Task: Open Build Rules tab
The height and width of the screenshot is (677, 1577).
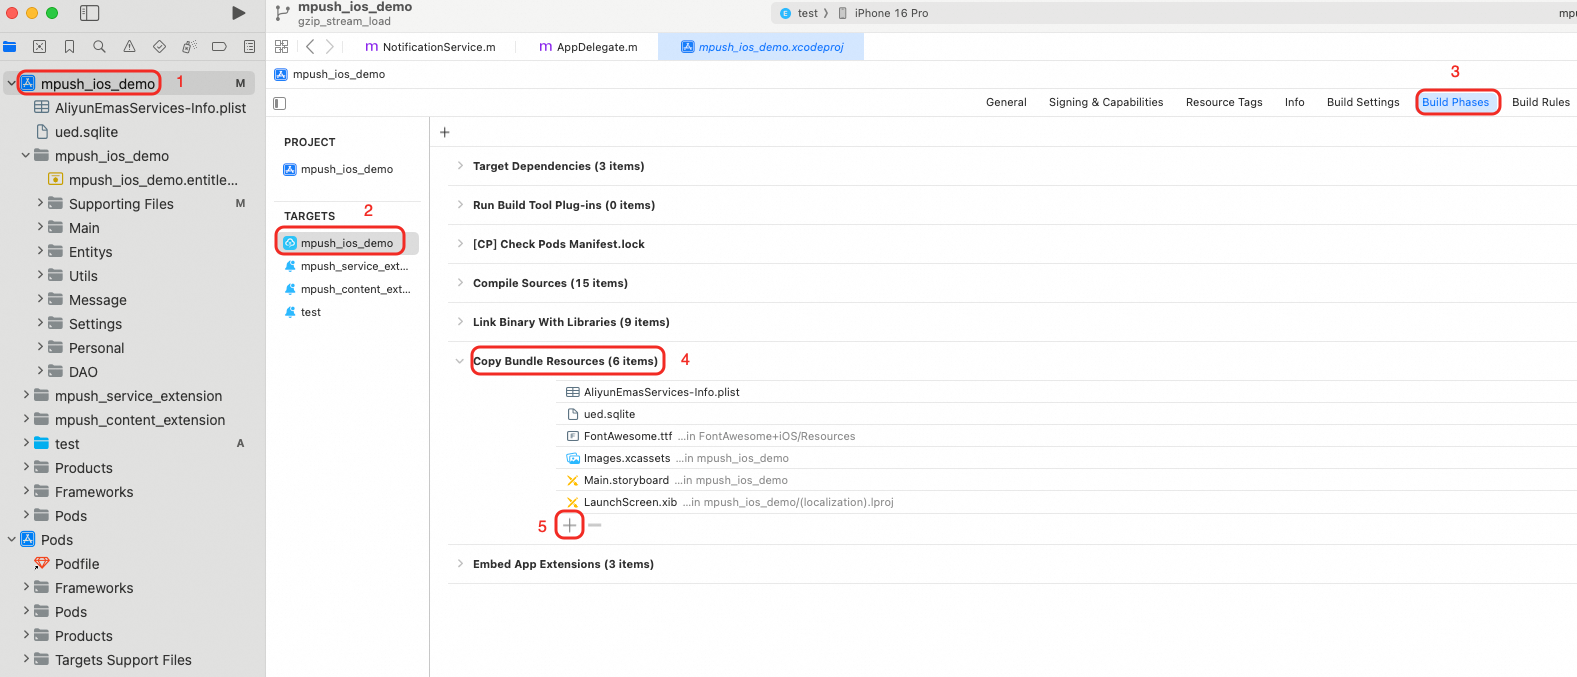Action: pos(1540,102)
